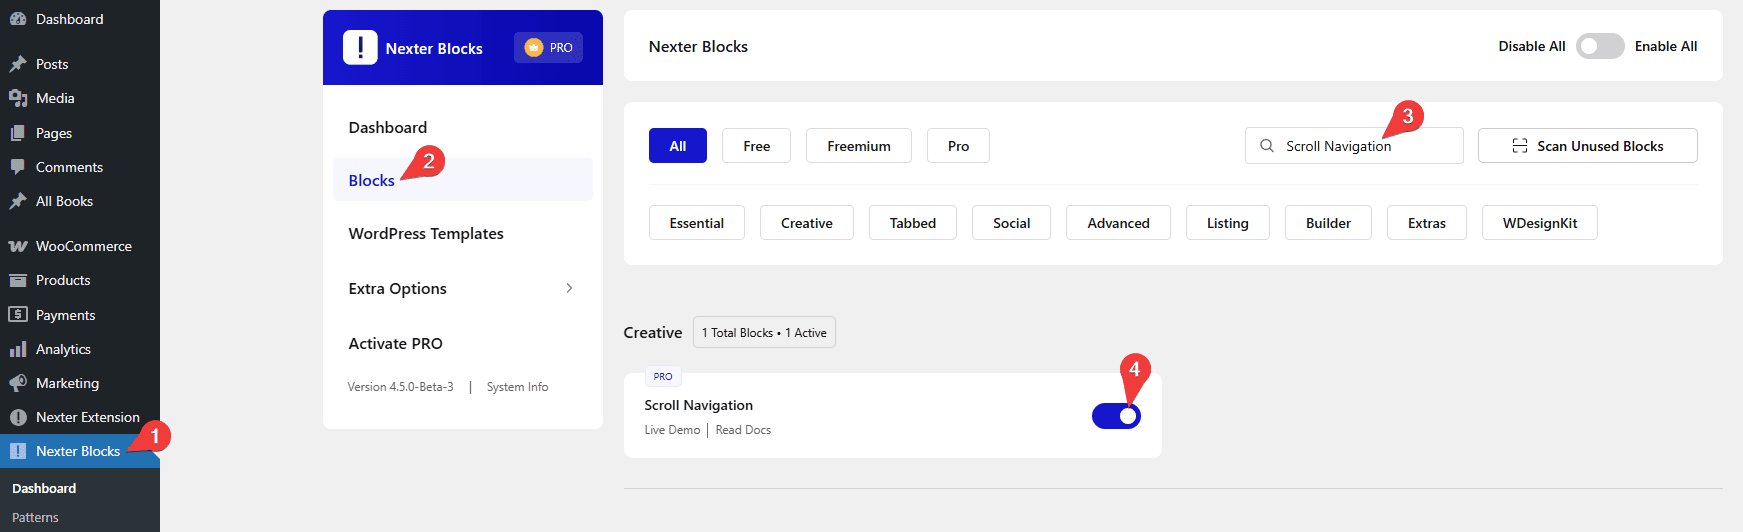The height and width of the screenshot is (532, 1743).
Task: Select the Extras category button
Action: point(1427,223)
